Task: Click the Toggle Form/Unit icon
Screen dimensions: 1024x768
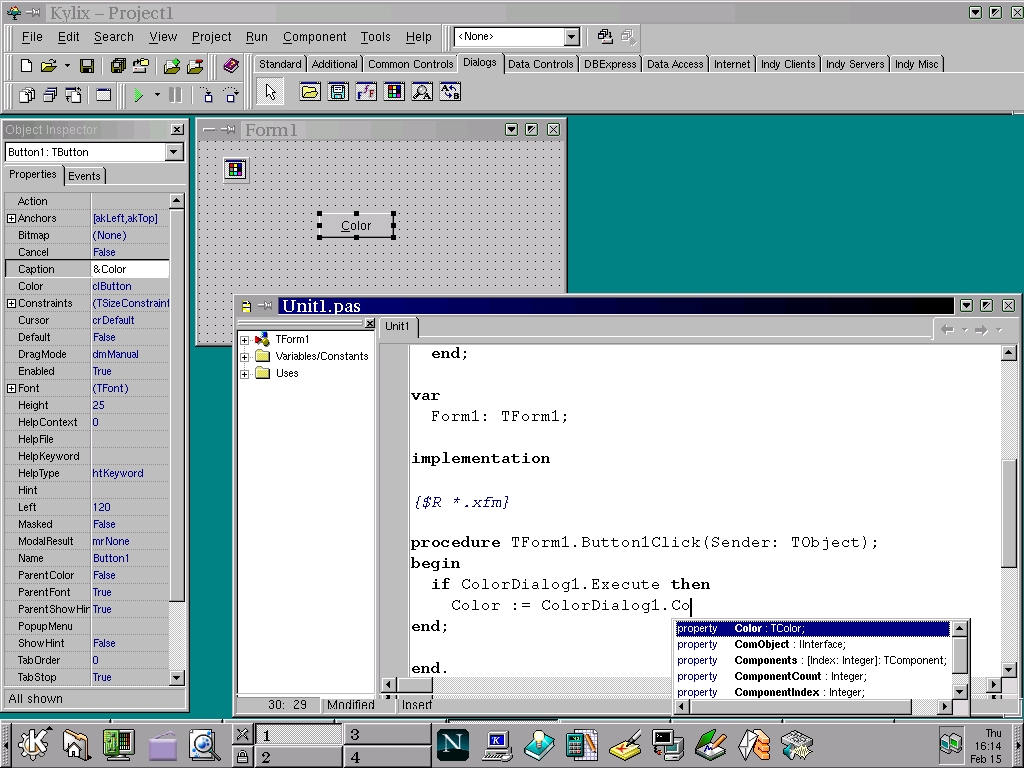Action: pos(73,95)
